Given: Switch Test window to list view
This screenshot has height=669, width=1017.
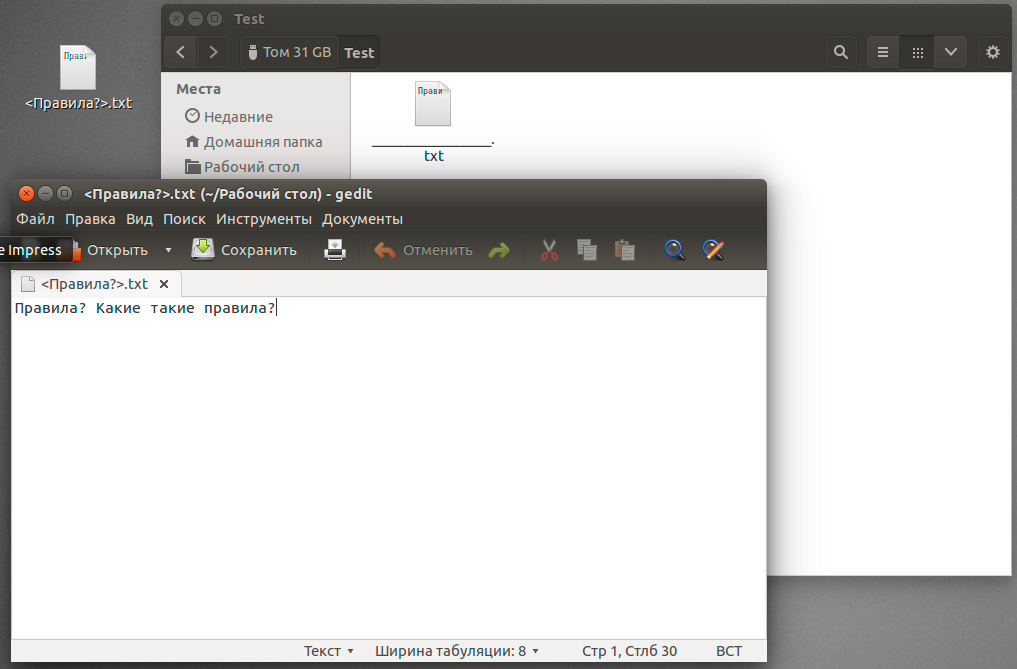Looking at the screenshot, I should 883,52.
